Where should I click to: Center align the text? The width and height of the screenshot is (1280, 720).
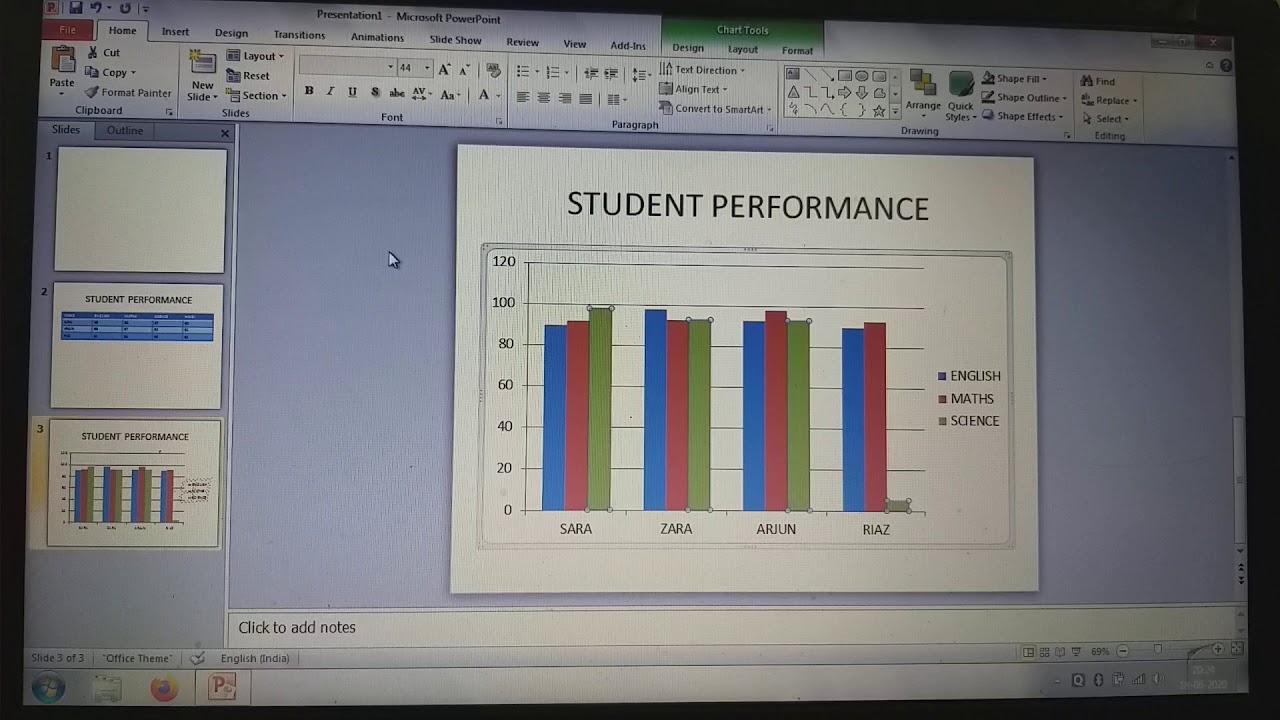[x=544, y=98]
